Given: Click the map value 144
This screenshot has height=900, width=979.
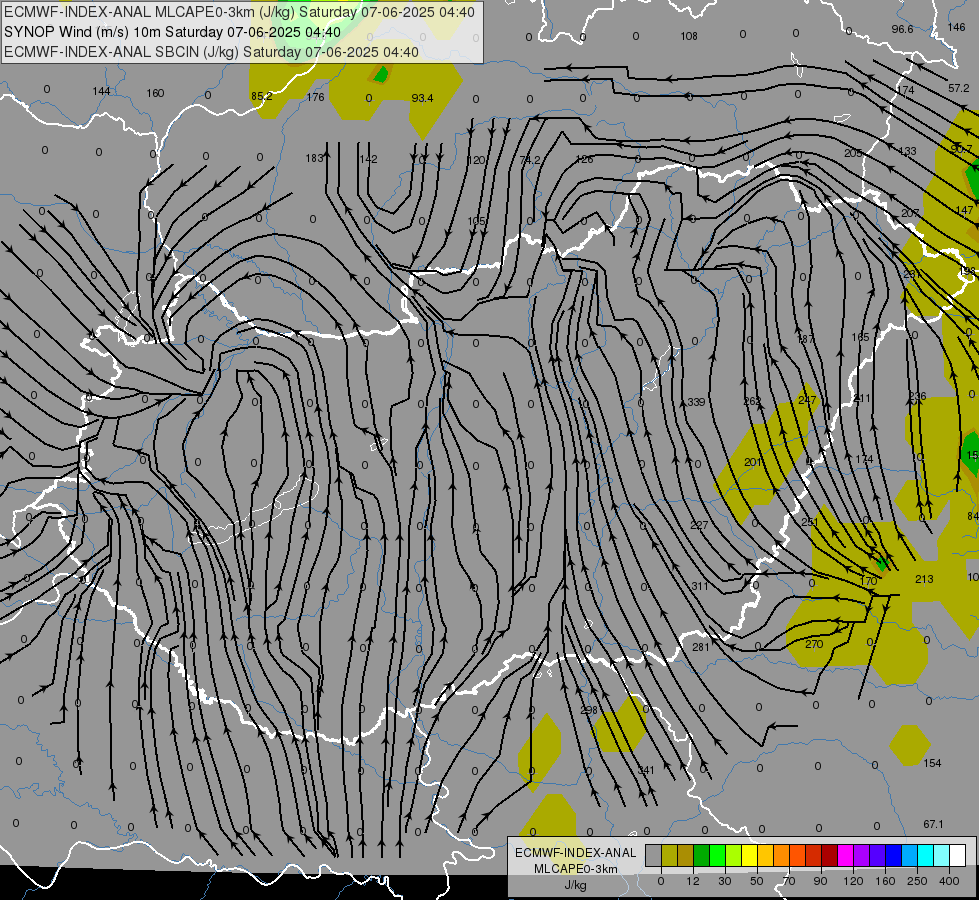Looking at the screenshot, I should coord(101,91).
